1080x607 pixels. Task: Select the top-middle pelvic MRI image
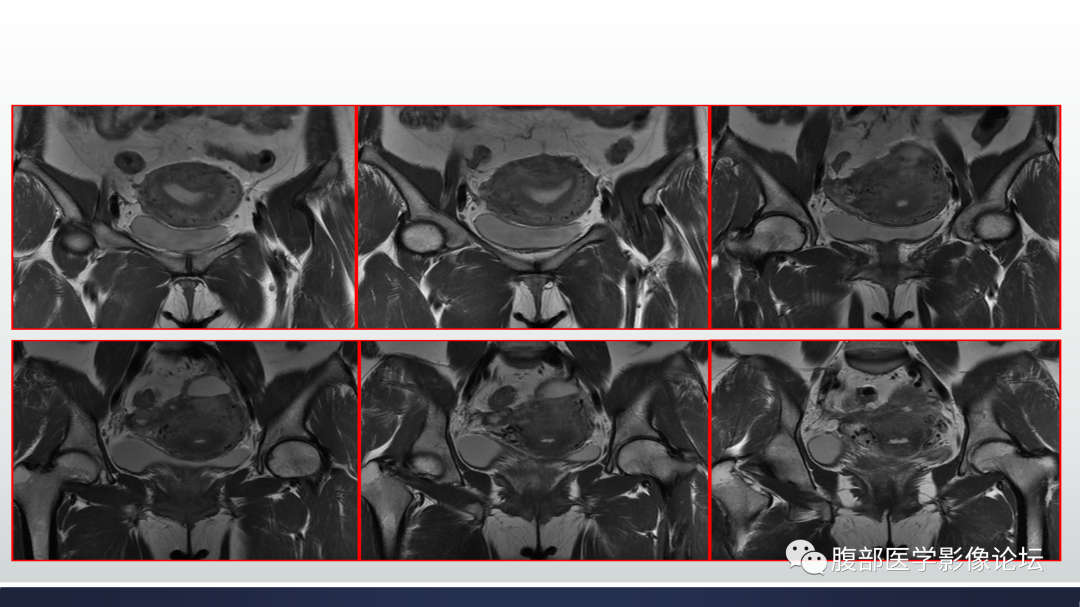533,217
